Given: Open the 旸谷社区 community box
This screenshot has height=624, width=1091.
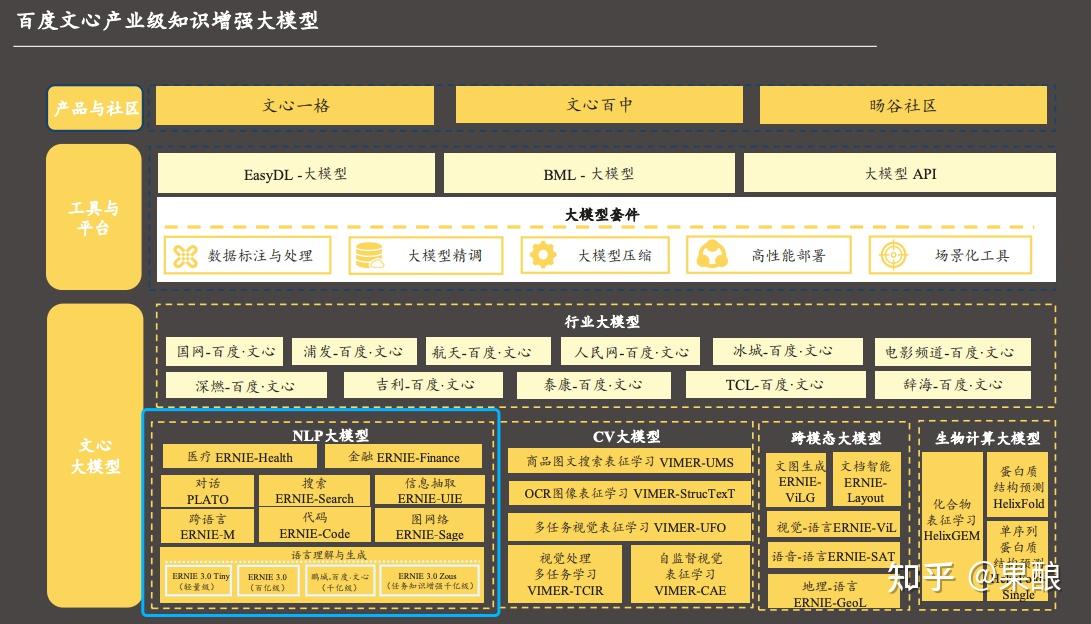Looking at the screenshot, I should click(x=903, y=105).
